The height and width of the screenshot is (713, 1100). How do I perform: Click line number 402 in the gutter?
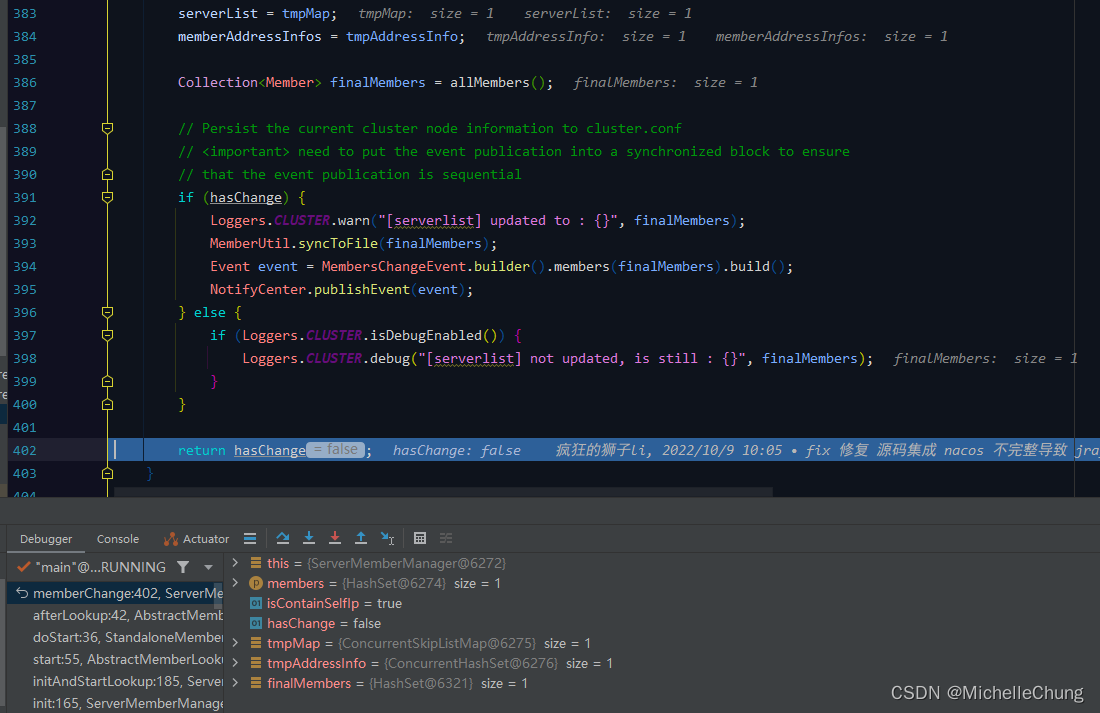coord(25,451)
